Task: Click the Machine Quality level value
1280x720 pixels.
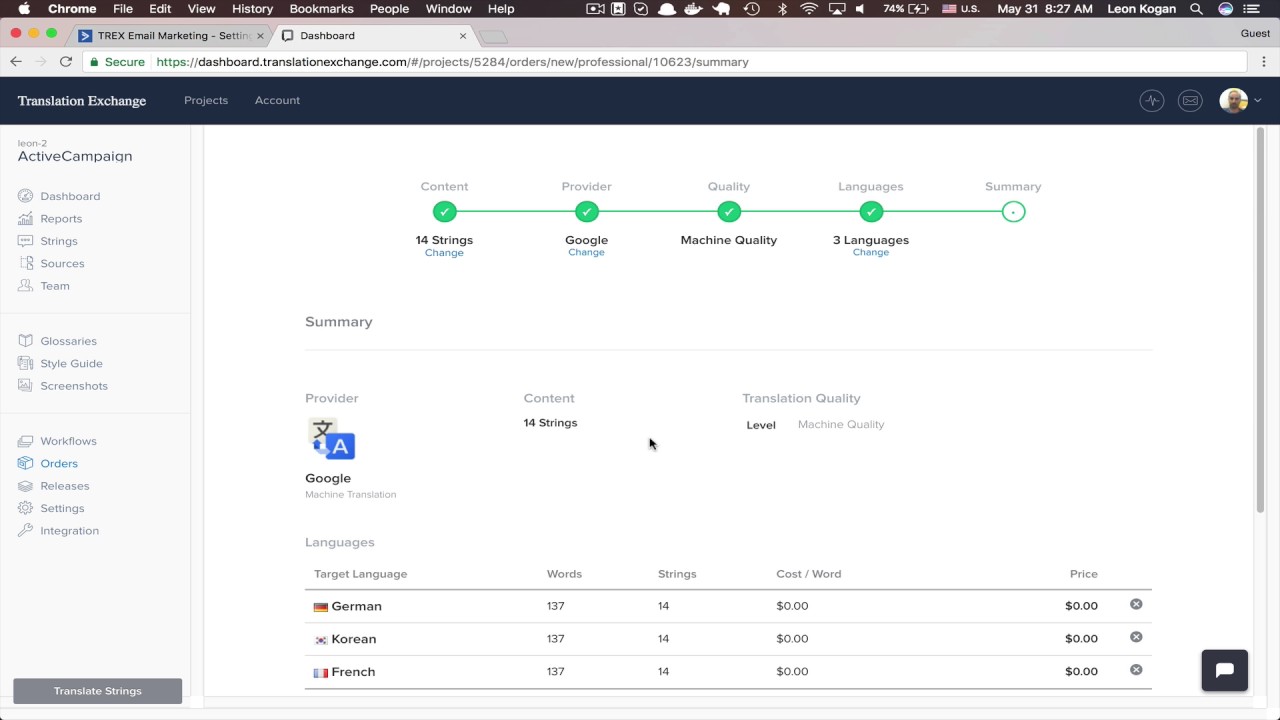Action: 841,425
